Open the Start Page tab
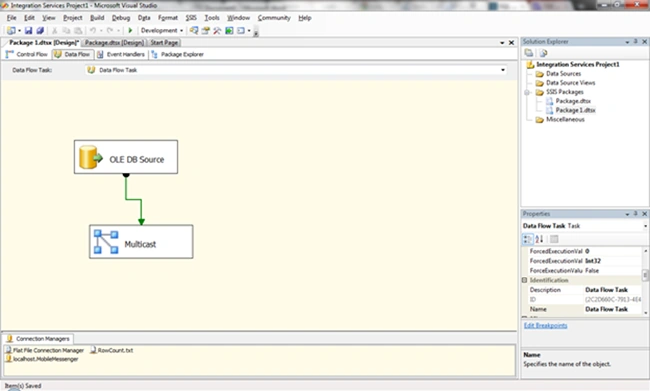This screenshot has width=650, height=391. coord(164,43)
